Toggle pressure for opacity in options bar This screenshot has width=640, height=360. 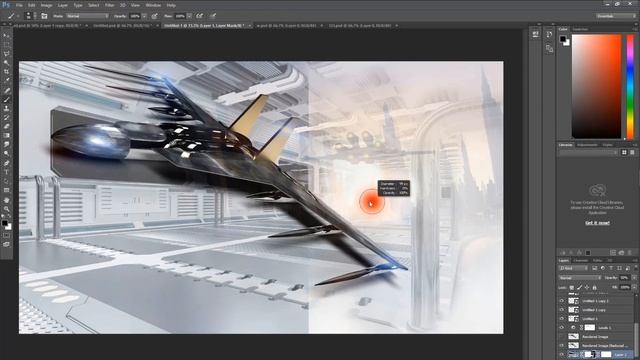pos(154,16)
